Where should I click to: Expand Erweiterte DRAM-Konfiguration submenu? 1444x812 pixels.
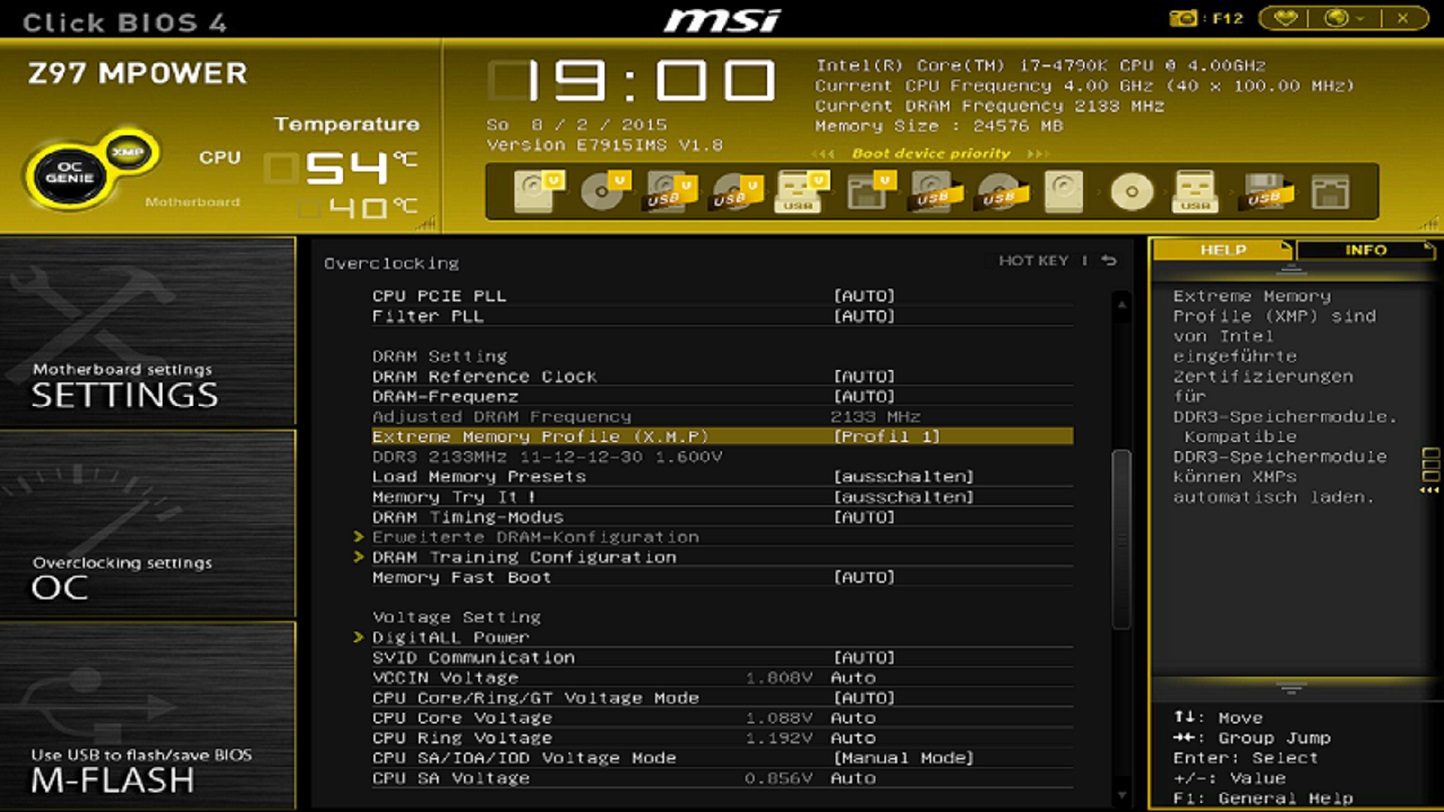coord(535,537)
